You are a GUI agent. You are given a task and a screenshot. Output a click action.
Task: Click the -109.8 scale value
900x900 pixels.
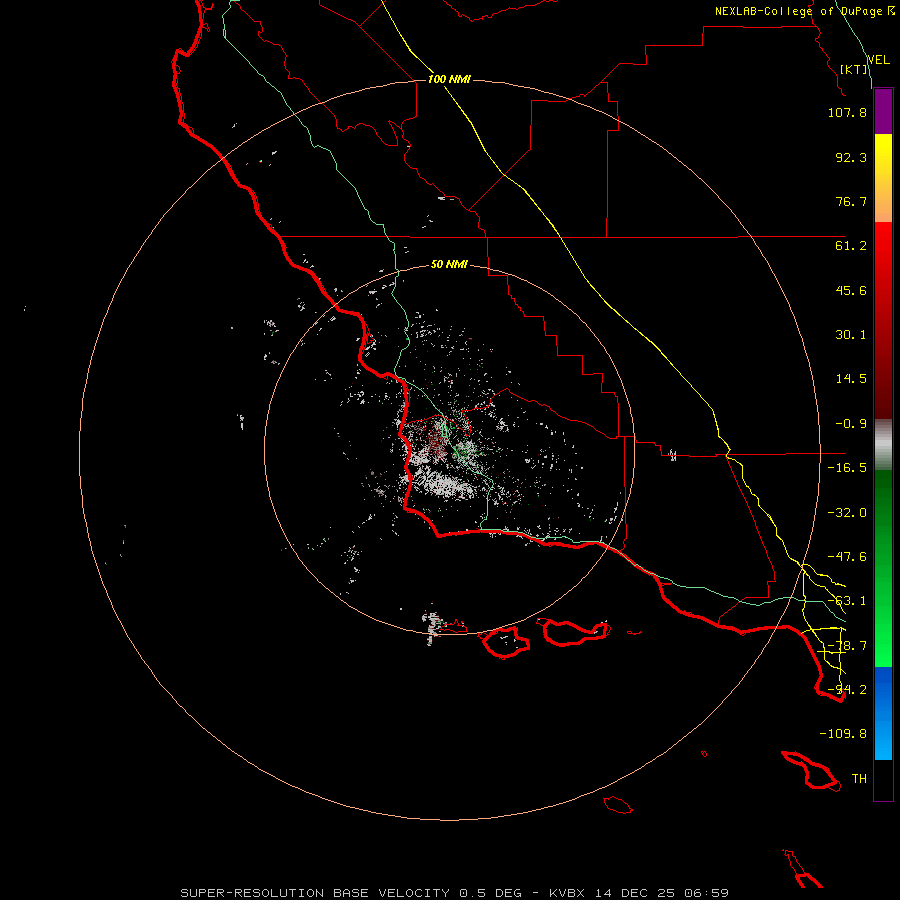click(843, 734)
